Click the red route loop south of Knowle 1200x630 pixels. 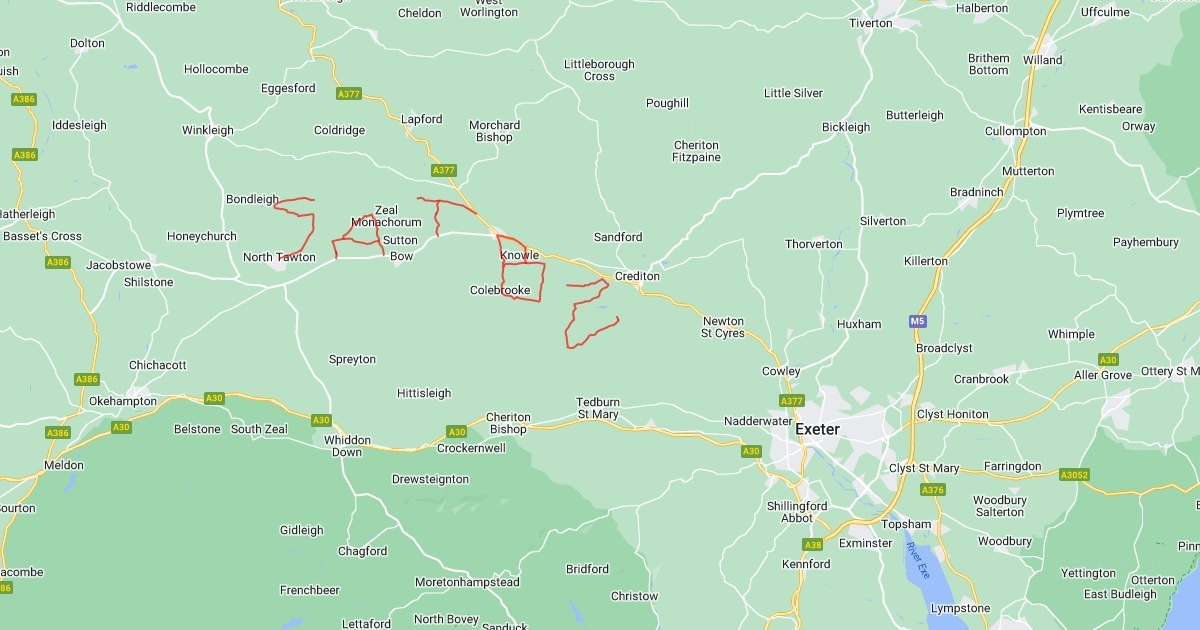(x=523, y=280)
